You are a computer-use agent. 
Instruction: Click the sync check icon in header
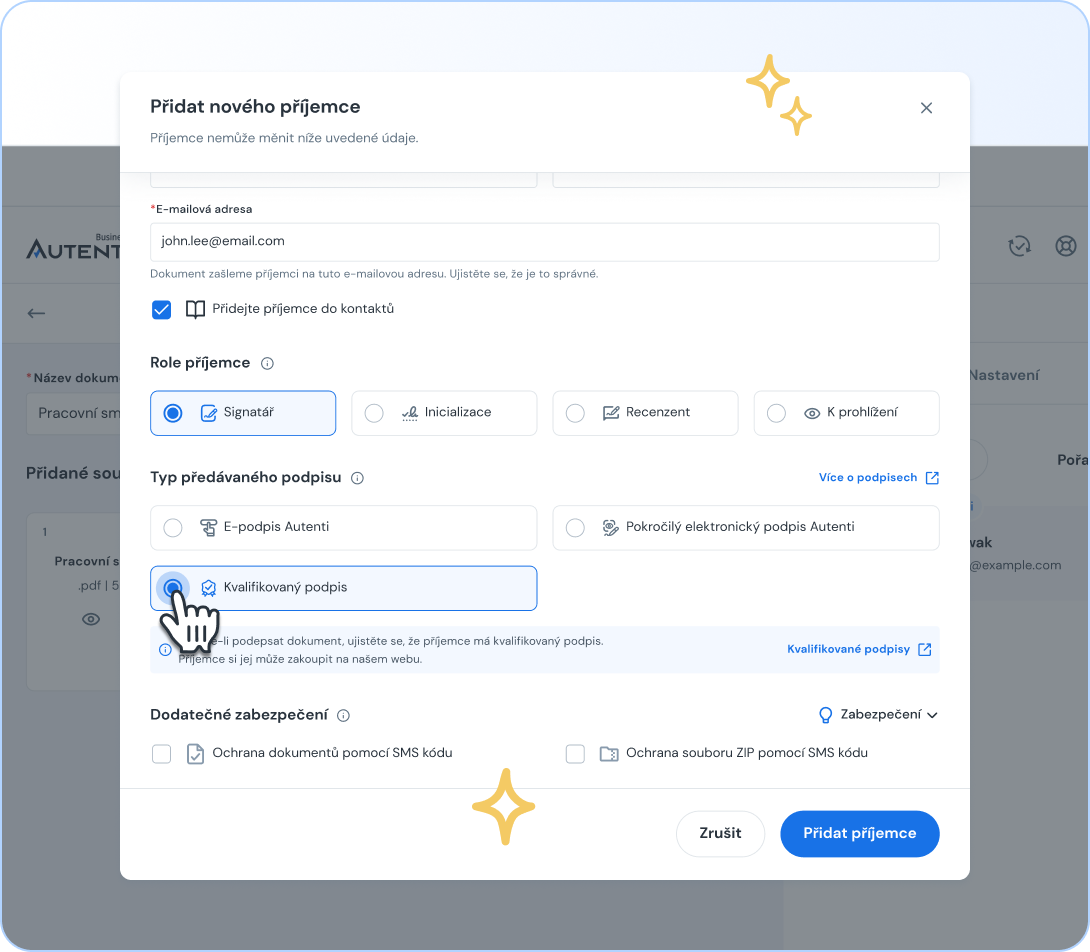(1020, 245)
